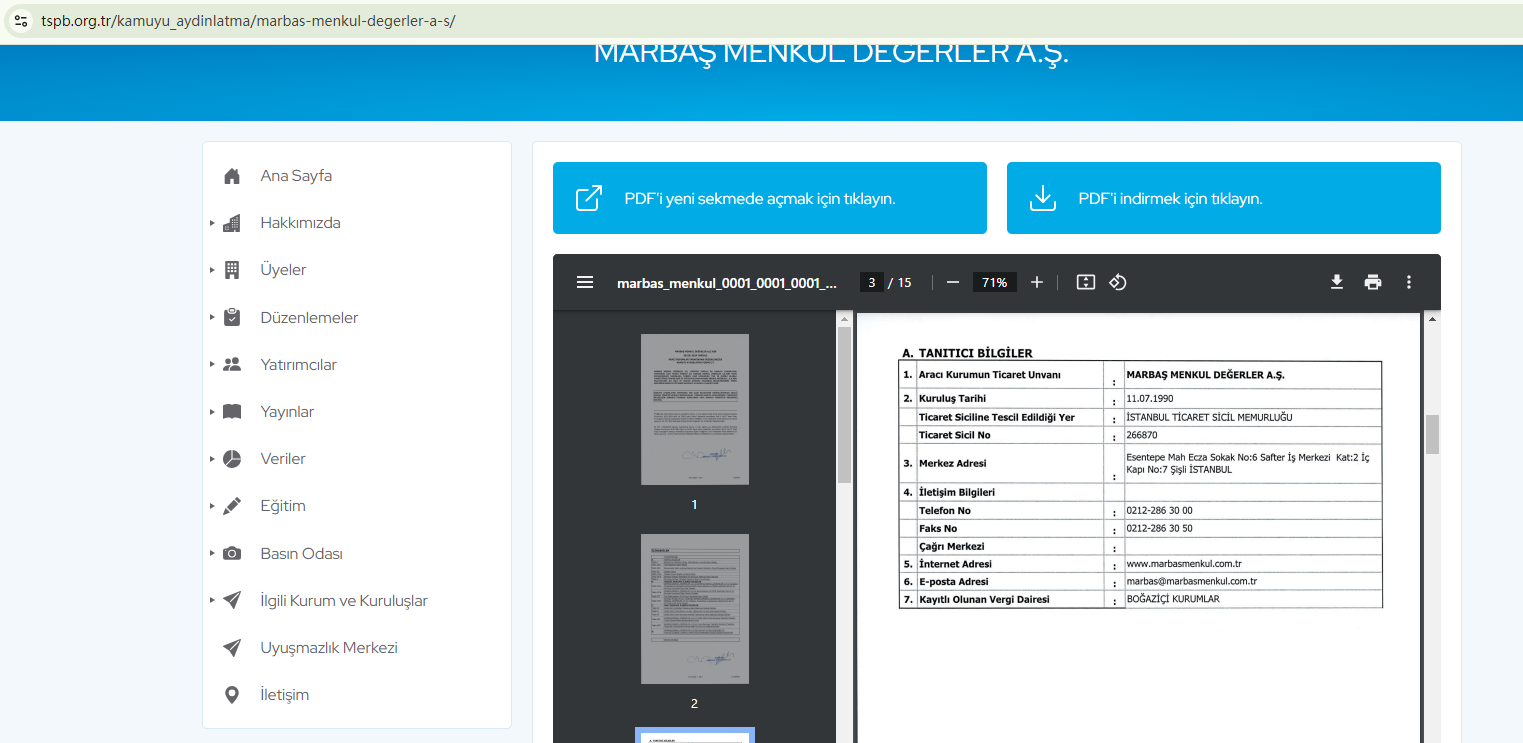This screenshot has height=743, width=1523.
Task: Click "PDF'i yeni sekmede açmak için tıklayın" button
Action: click(770, 198)
